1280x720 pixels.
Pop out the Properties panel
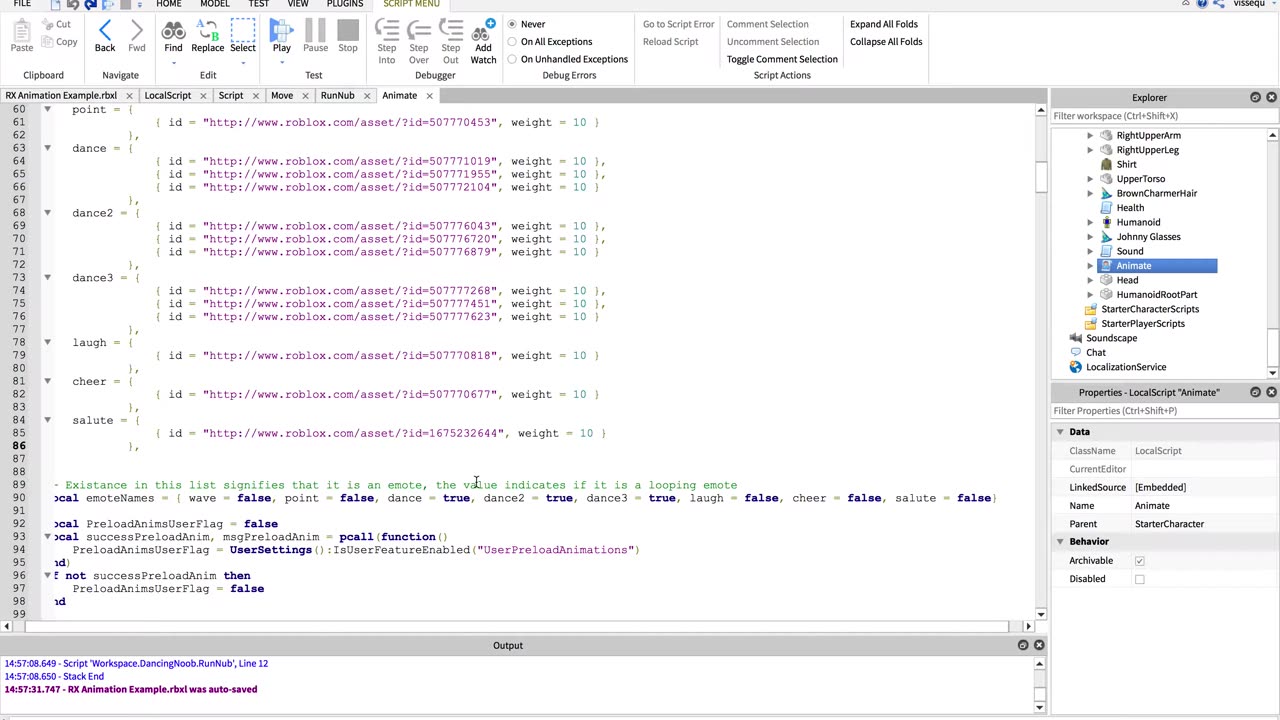point(1255,392)
